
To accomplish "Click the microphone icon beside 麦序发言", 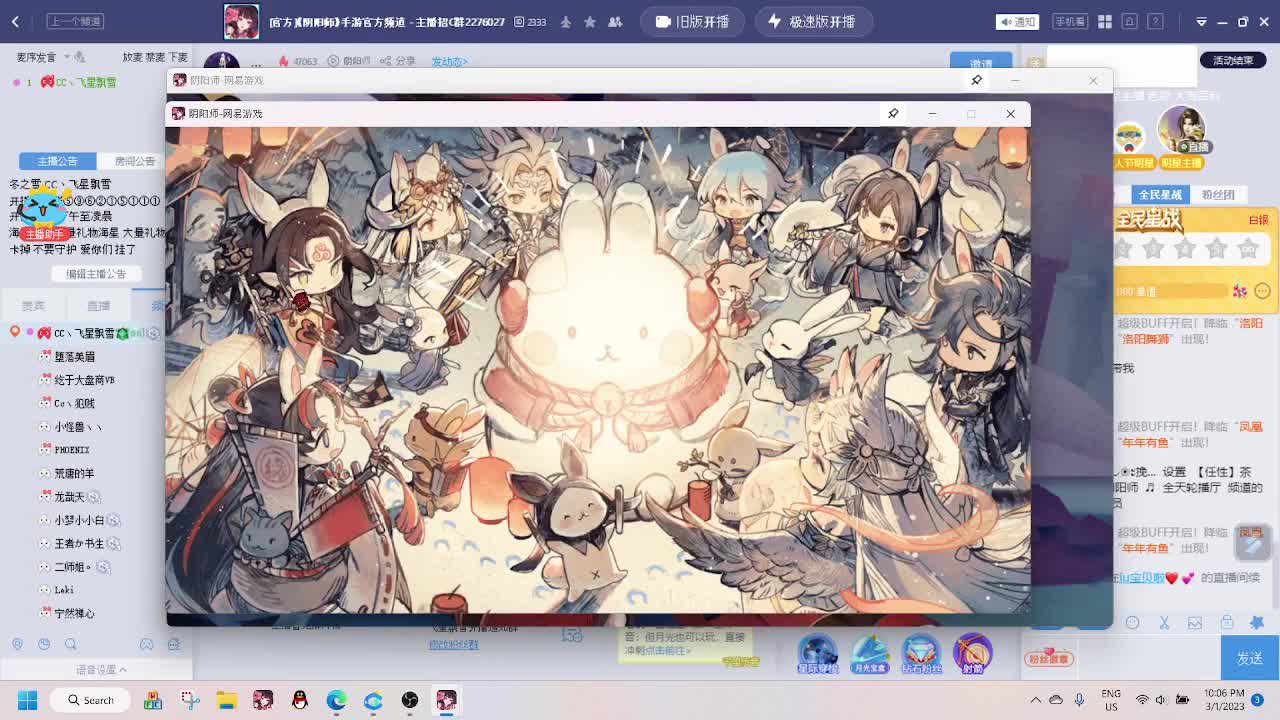I will coord(81,58).
